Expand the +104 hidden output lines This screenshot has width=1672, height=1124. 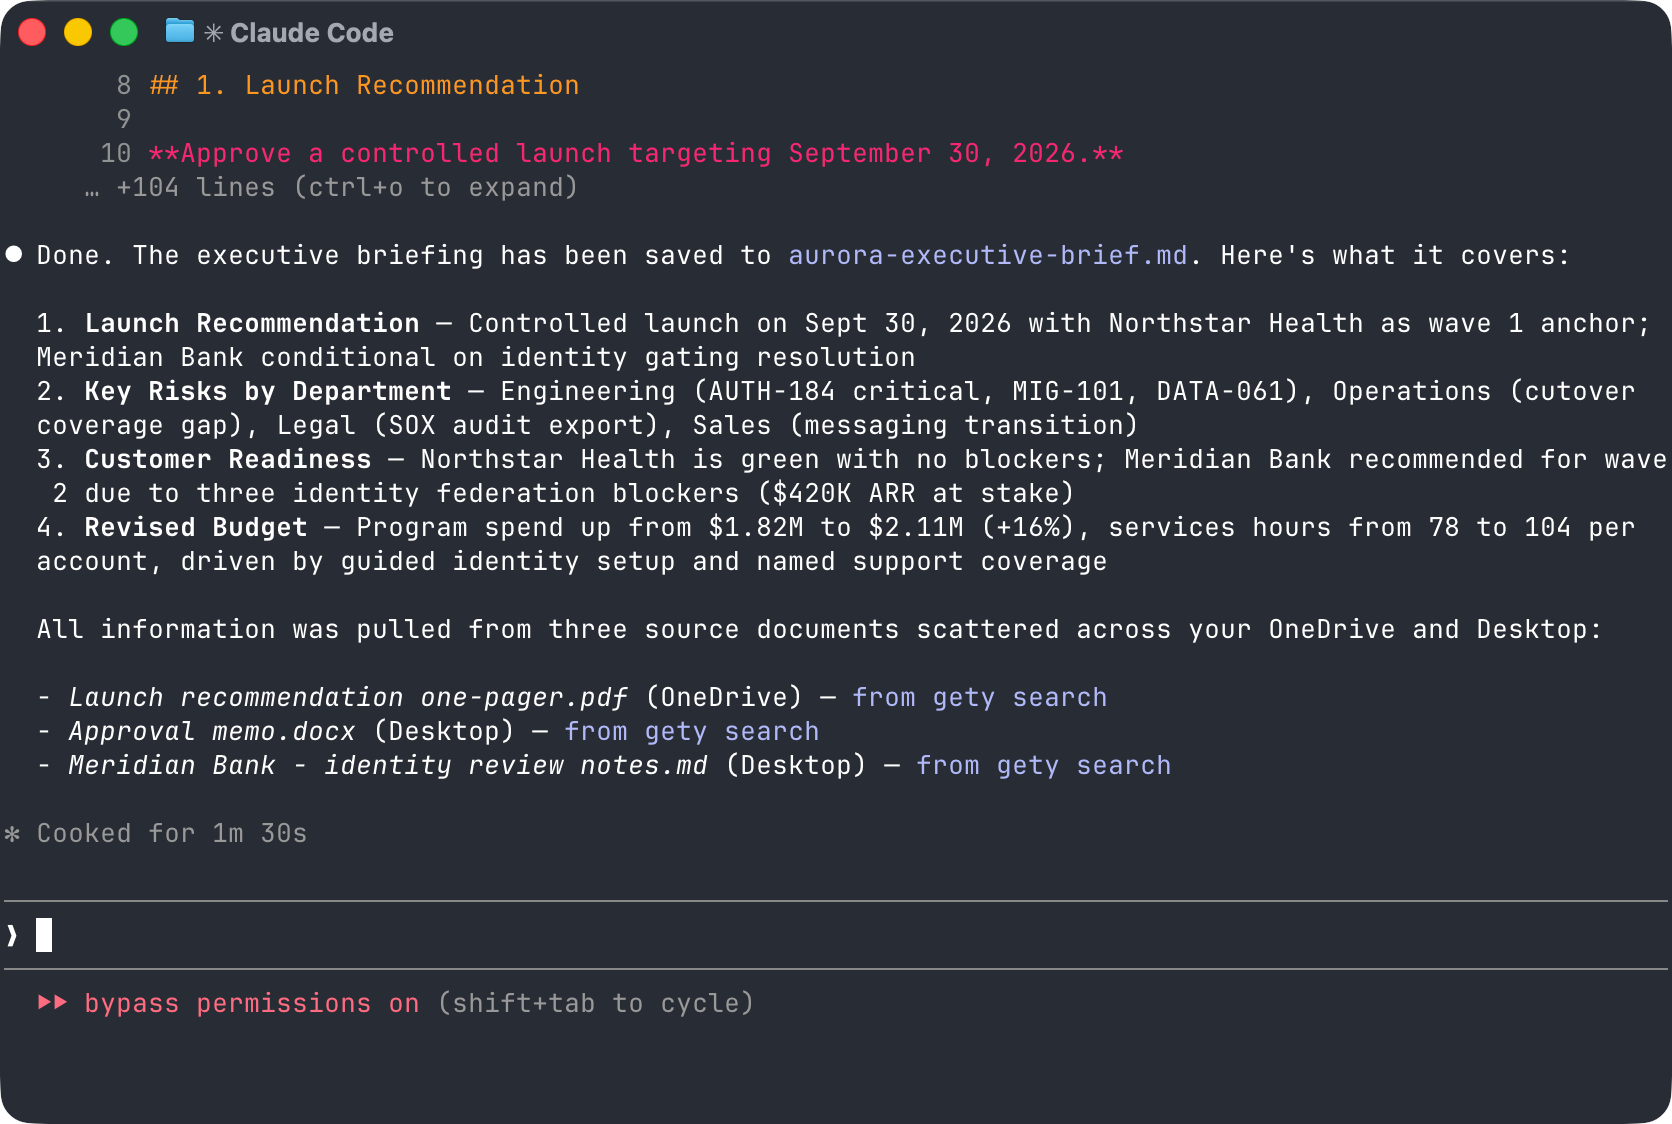[x=196, y=187]
